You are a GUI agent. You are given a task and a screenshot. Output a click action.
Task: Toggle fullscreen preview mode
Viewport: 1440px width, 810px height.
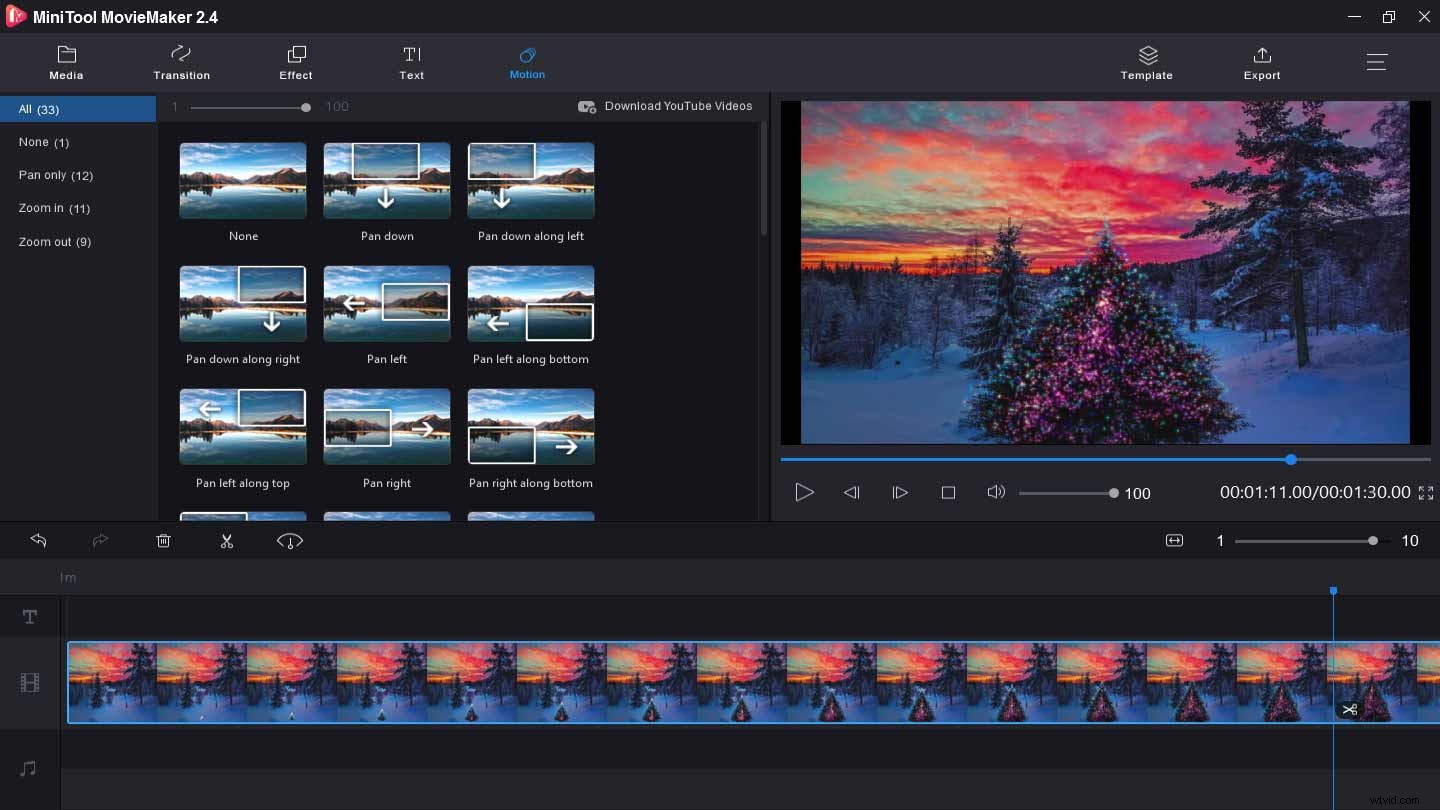click(x=1426, y=492)
